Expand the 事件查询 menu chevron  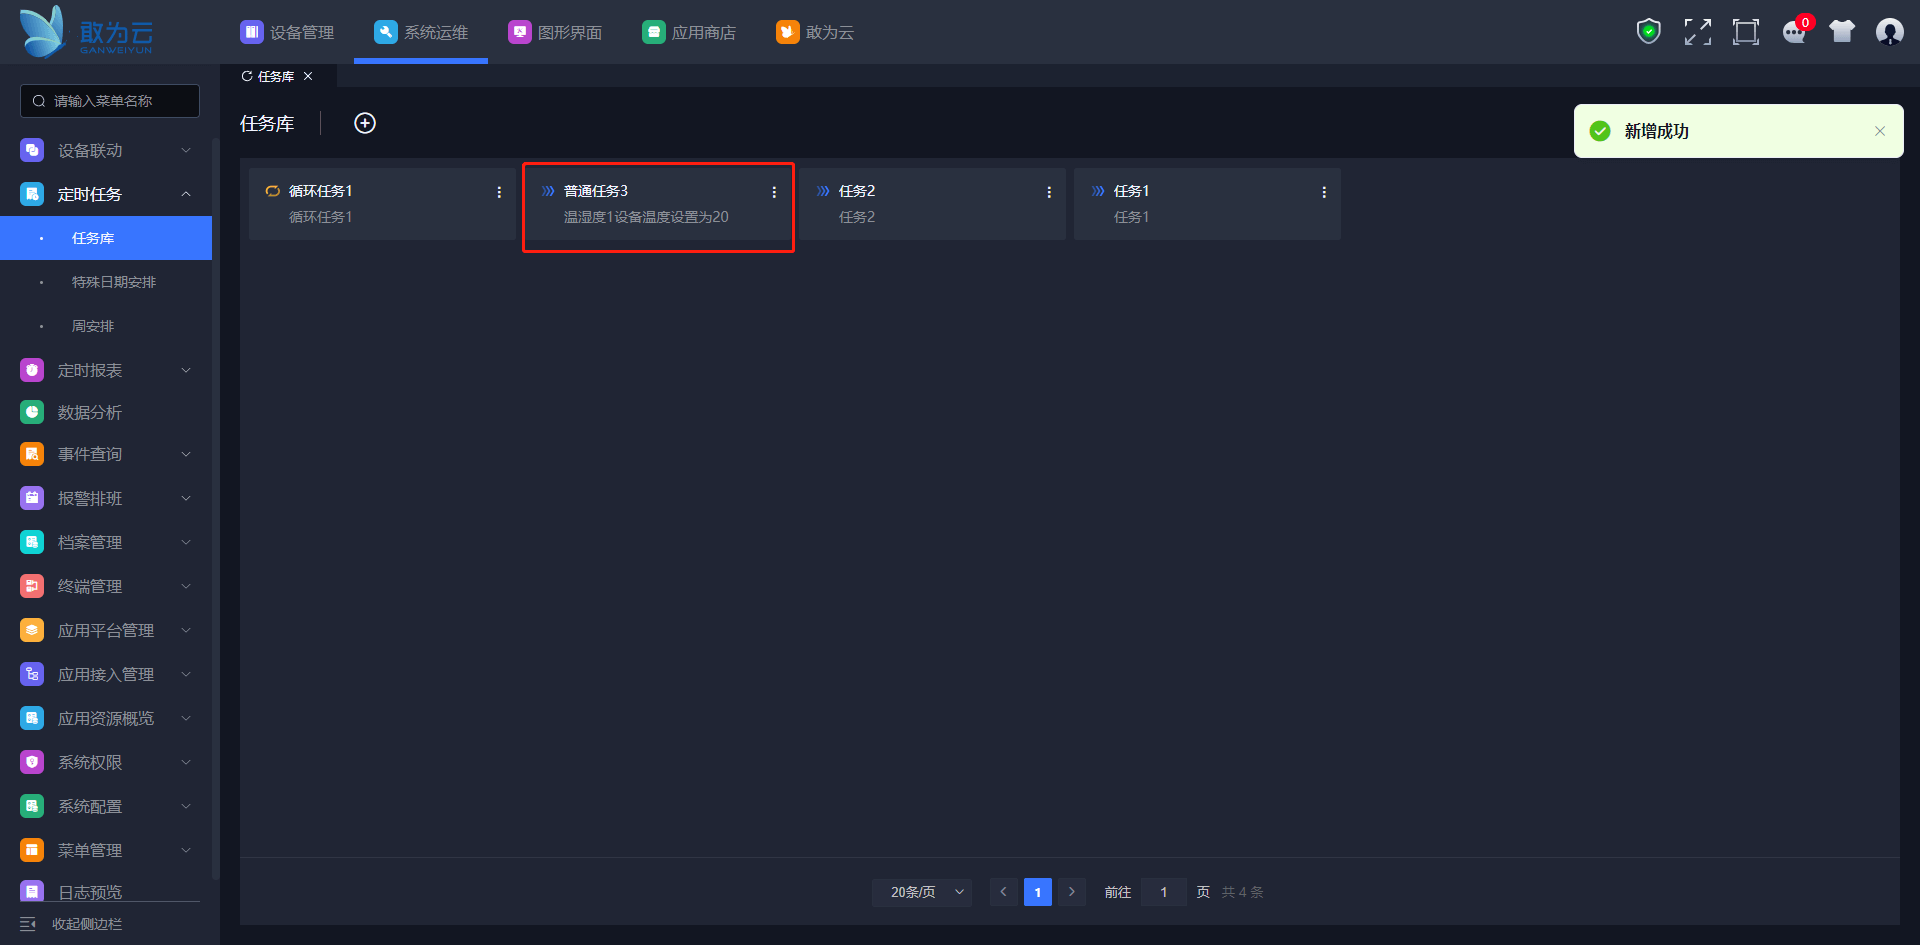[186, 454]
